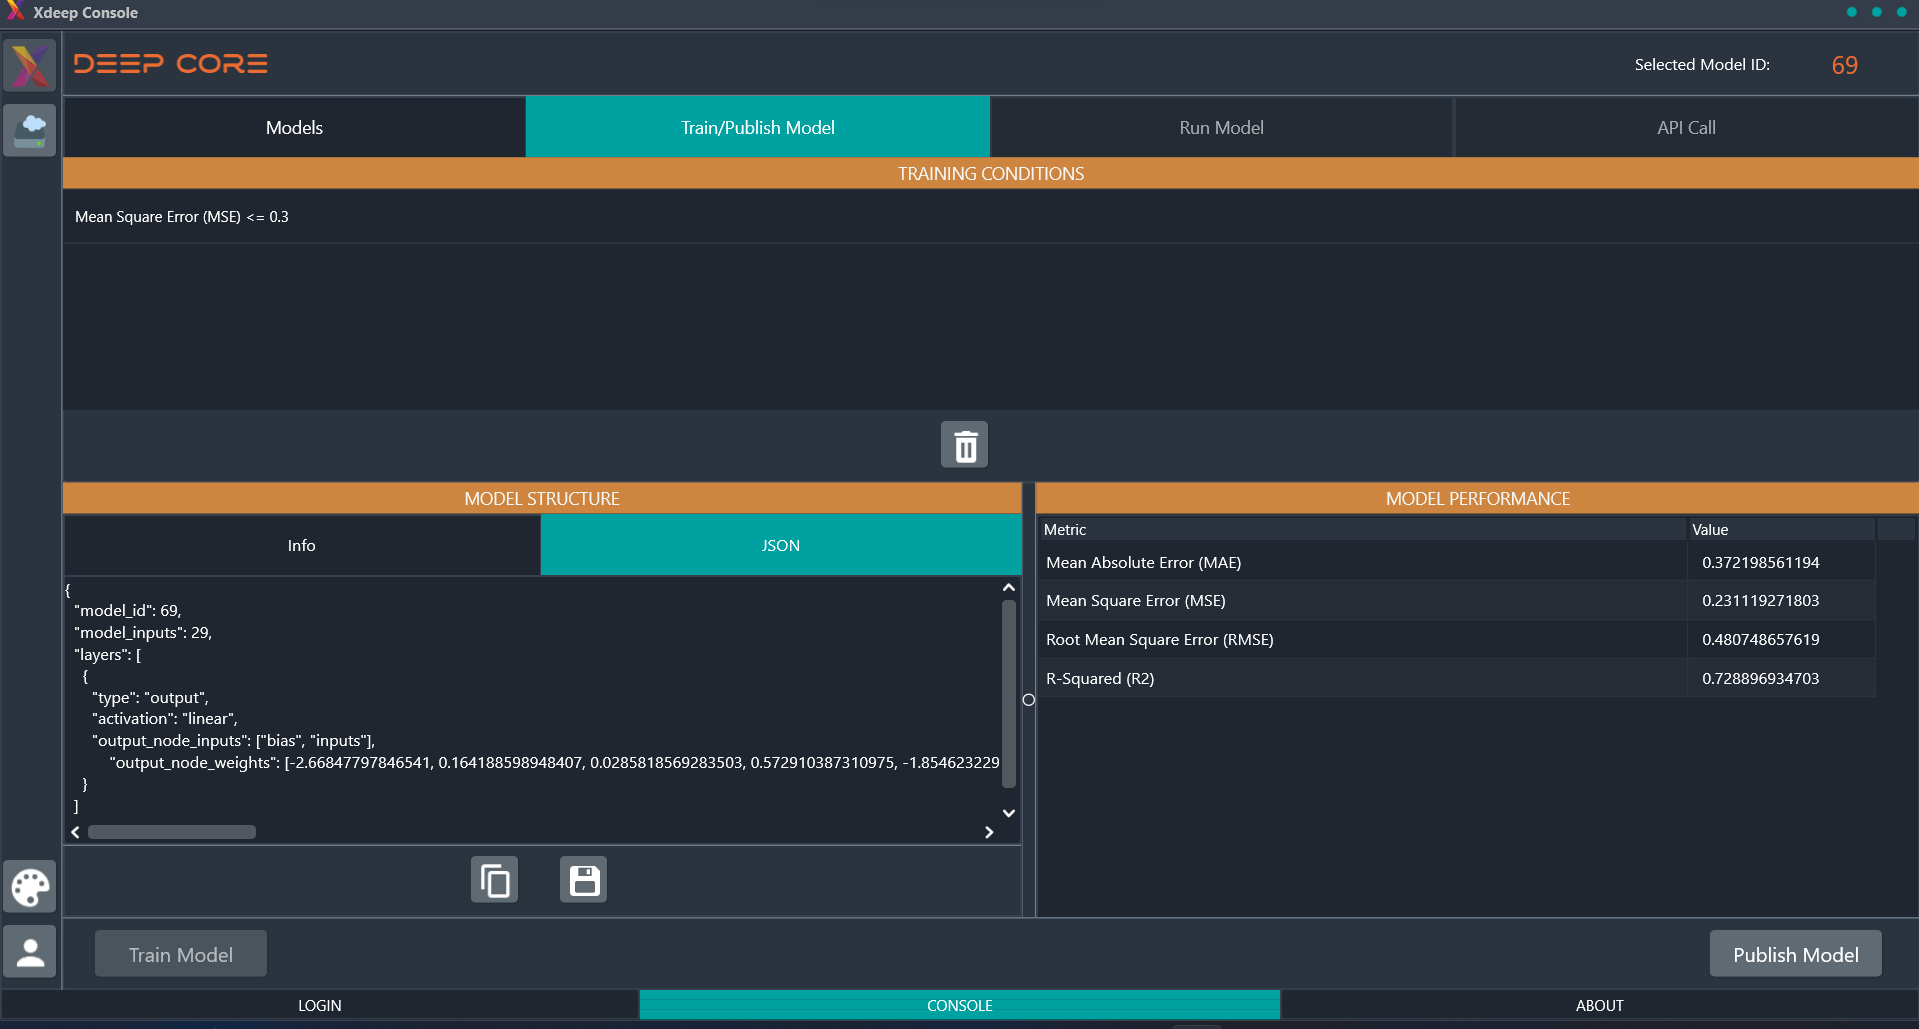Open the color palette theme icon
The width and height of the screenshot is (1919, 1029).
point(30,887)
